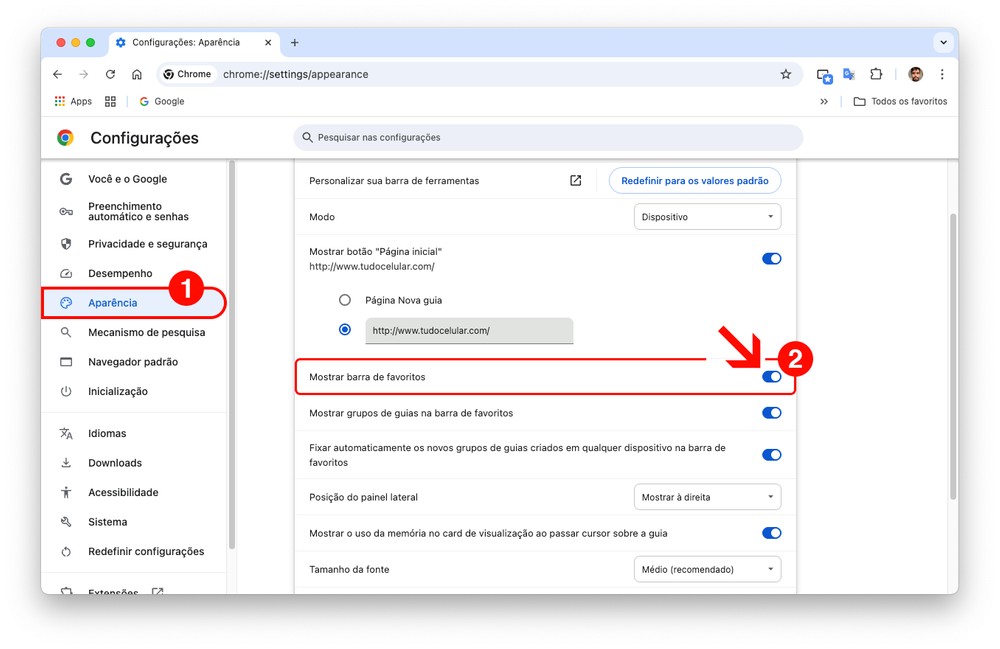Screen dimensions: 1000x649
Task: Open the Apps grid shortcut
Action: pyautogui.click(x=73, y=101)
